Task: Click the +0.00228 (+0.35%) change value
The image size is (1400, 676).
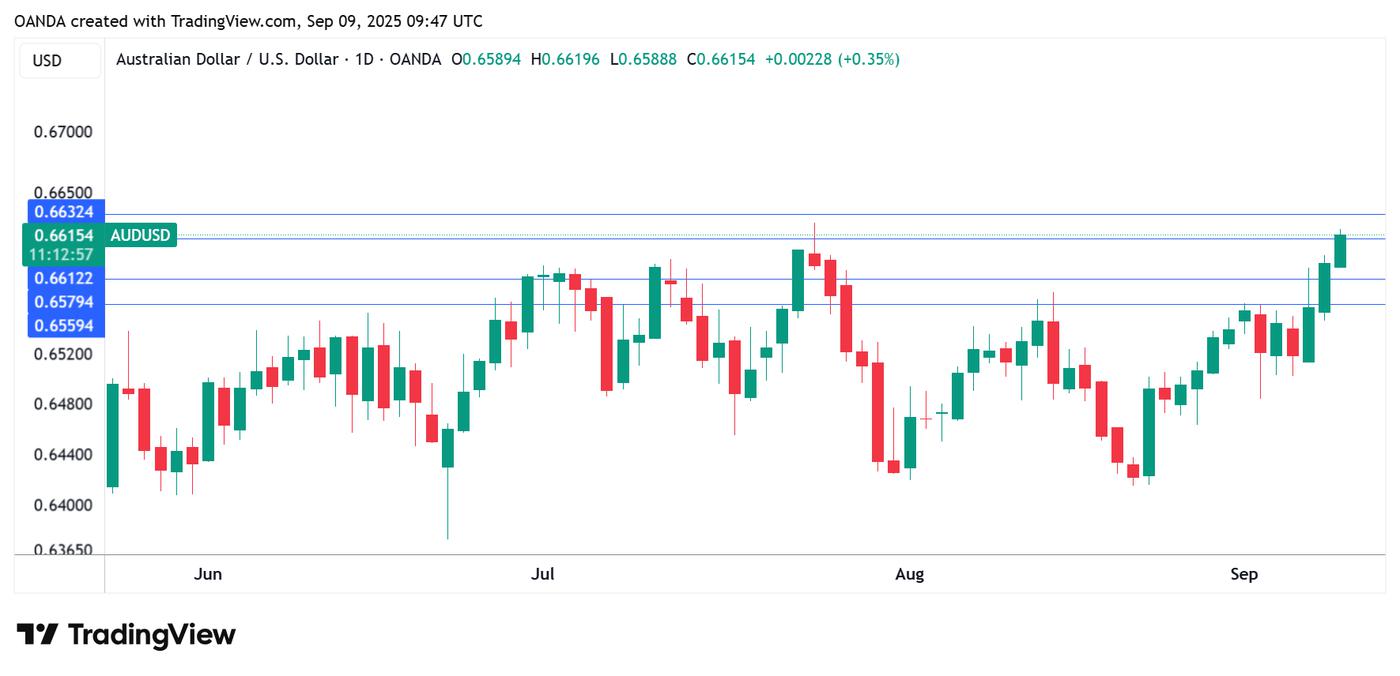Action: (x=832, y=60)
